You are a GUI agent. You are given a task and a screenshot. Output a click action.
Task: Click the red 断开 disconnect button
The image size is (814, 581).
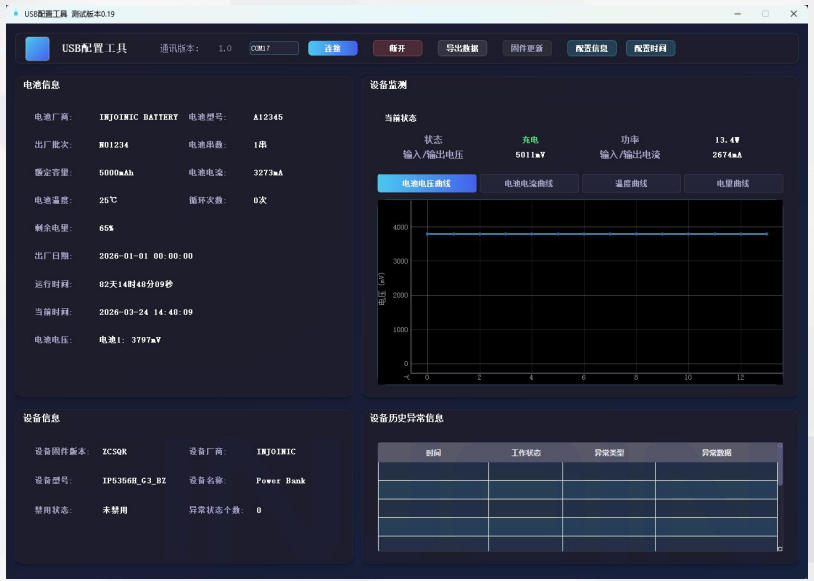397,48
